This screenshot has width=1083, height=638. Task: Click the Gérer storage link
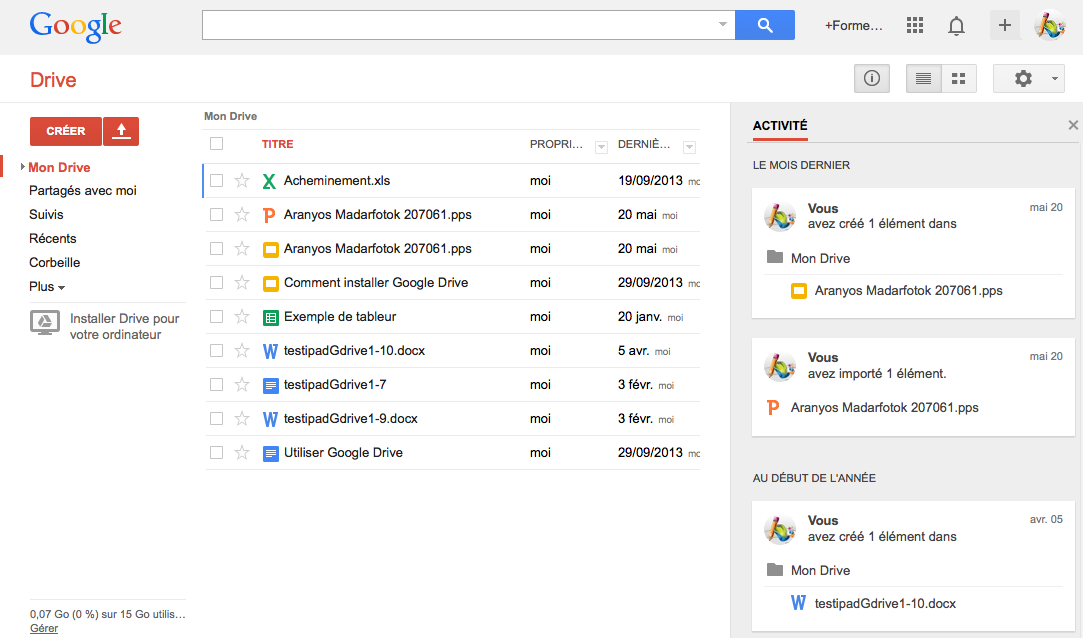point(44,628)
